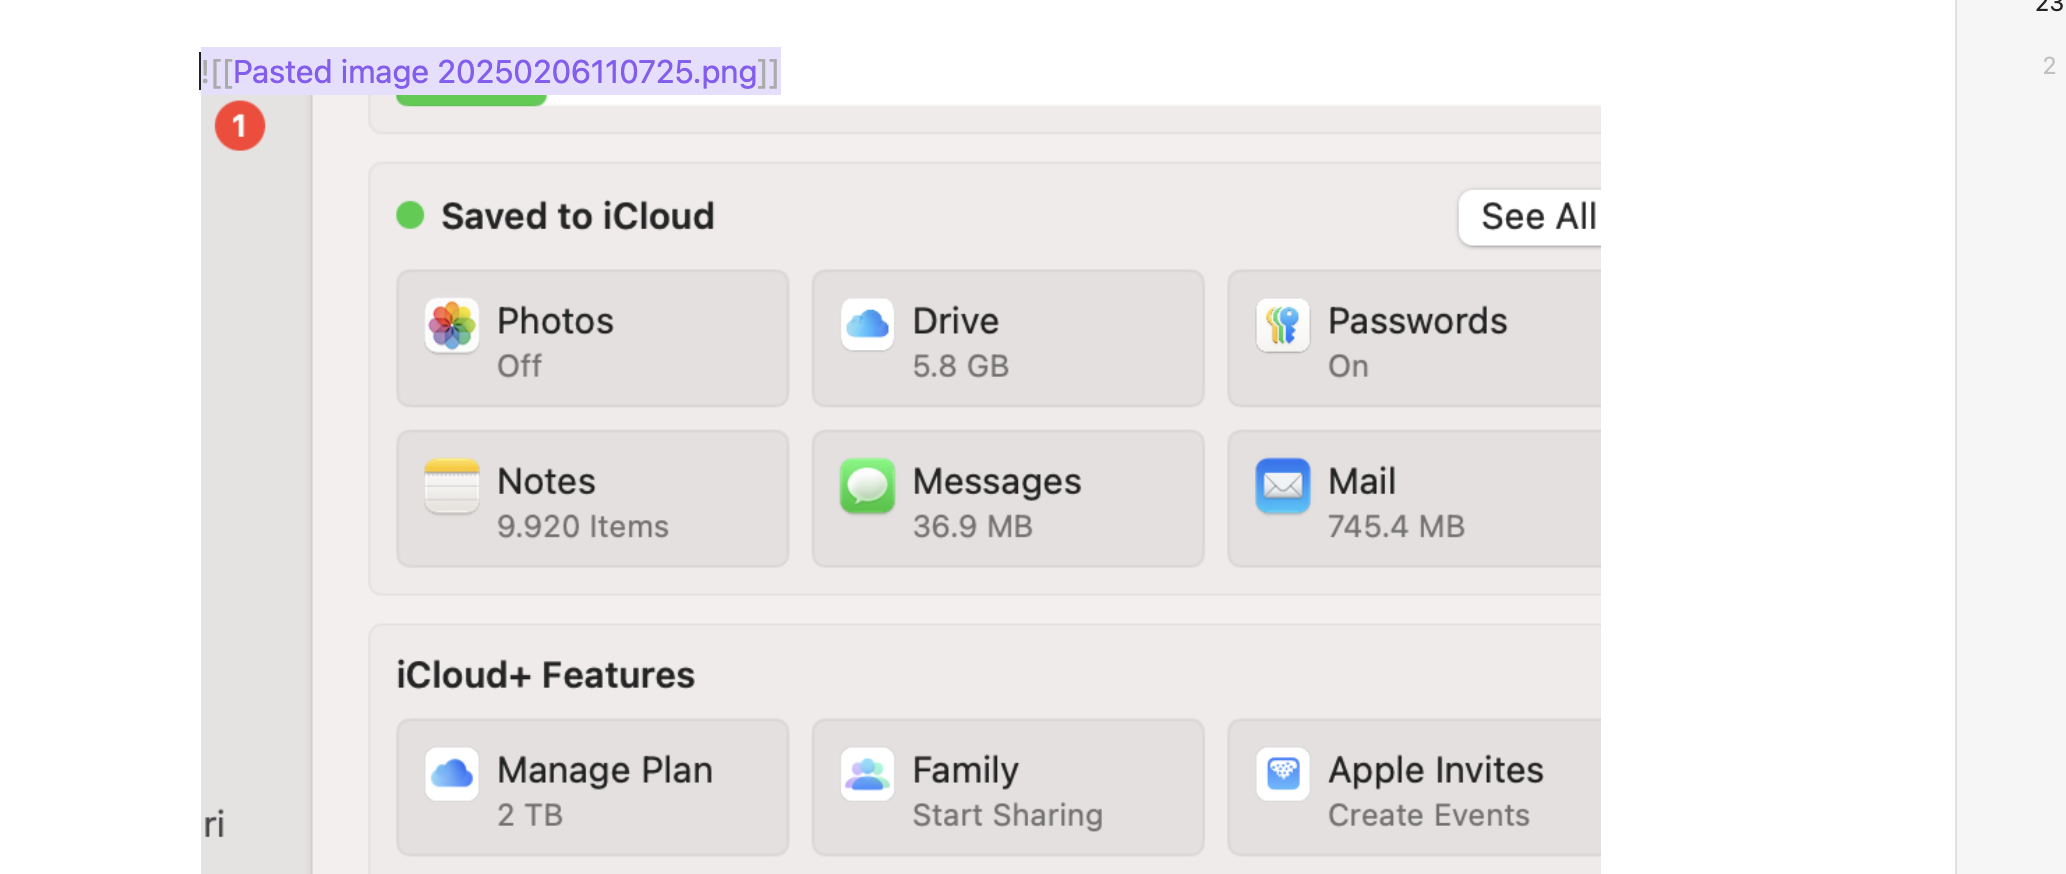Click the green storage bar segment
Image resolution: width=2066 pixels, height=874 pixels.
coord(471,100)
